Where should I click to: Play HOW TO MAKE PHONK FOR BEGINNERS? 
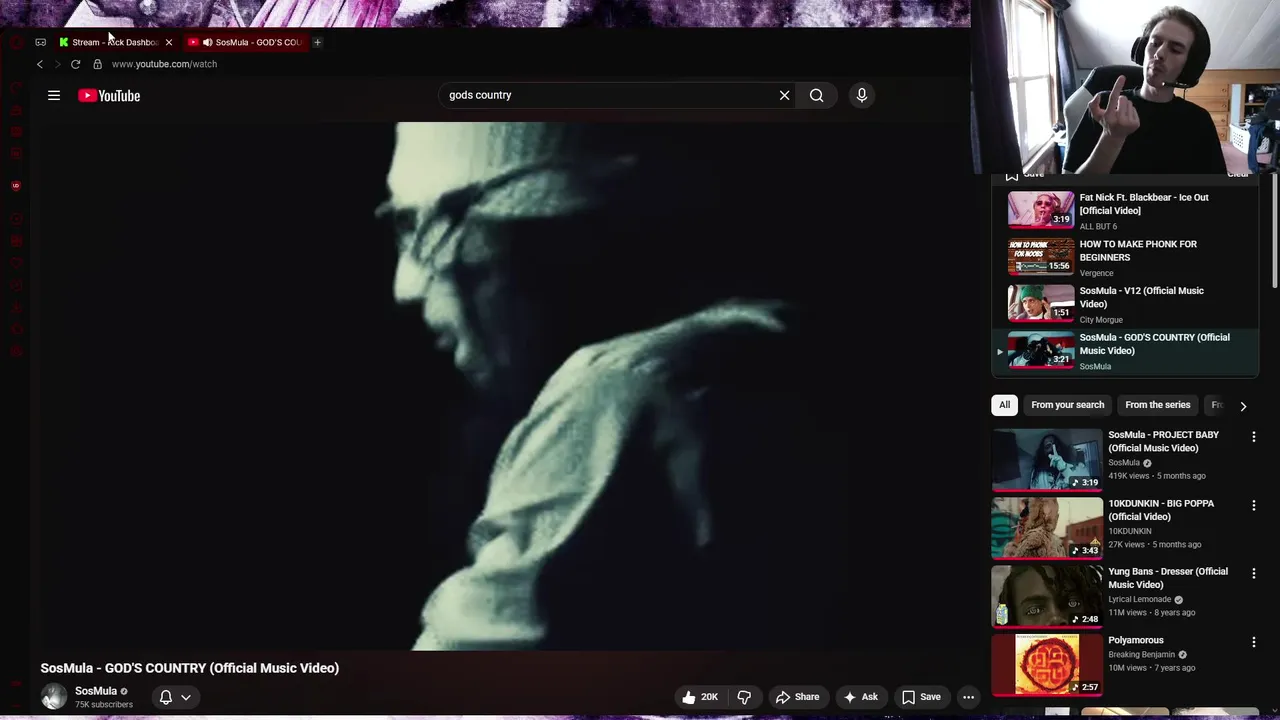tap(1124, 257)
